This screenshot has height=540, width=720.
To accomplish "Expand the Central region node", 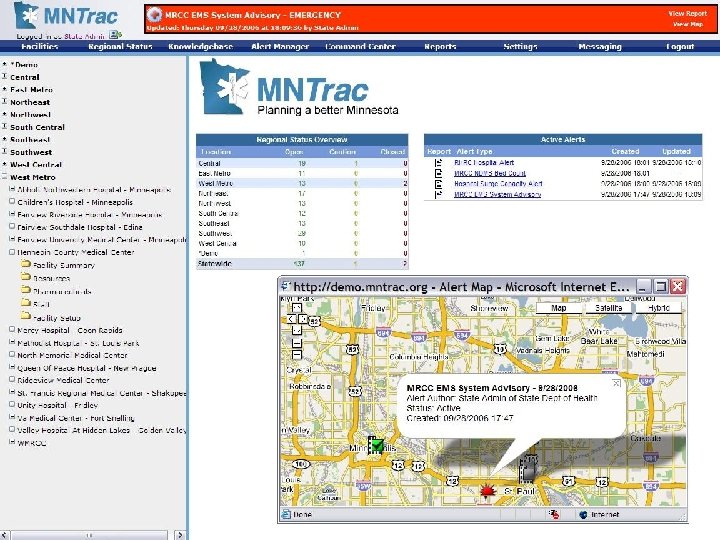I will tap(5, 77).
